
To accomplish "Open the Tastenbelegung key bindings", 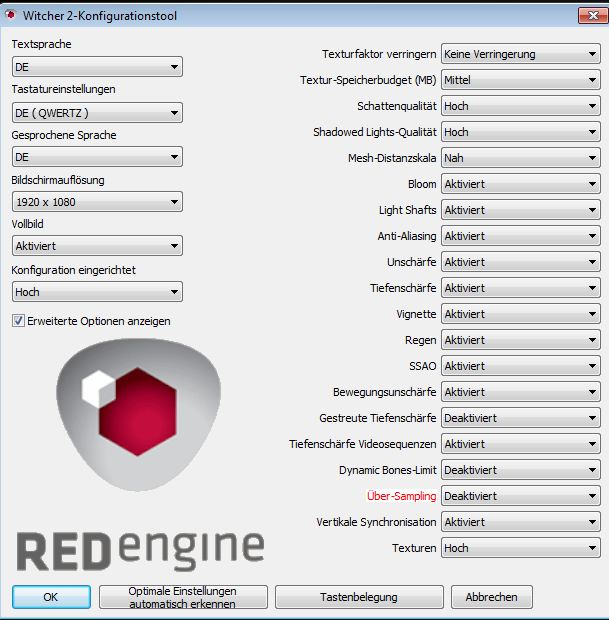I will 359,597.
